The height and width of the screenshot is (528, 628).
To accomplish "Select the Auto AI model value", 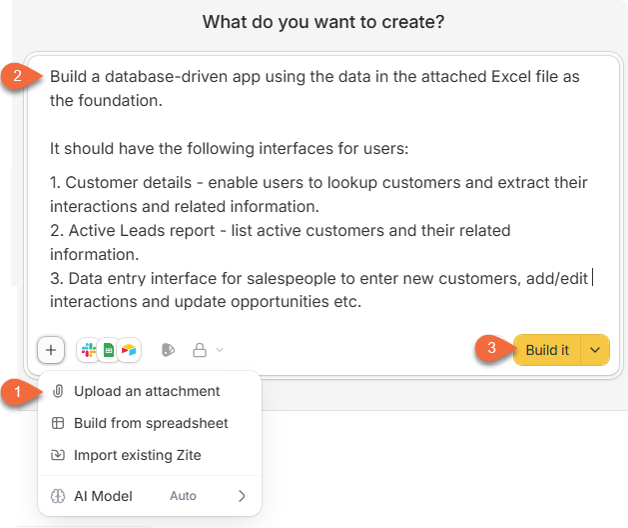I will tap(183, 496).
